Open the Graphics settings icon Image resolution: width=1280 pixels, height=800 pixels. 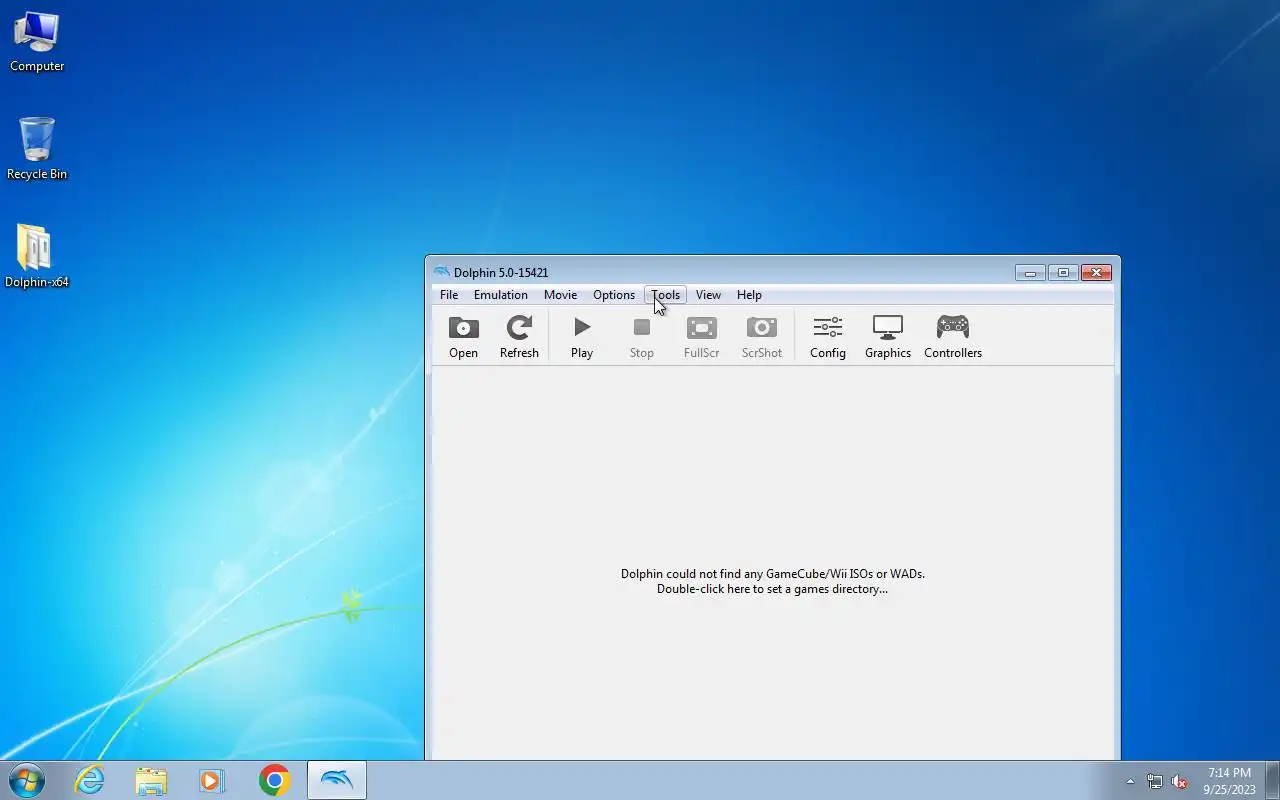point(888,337)
